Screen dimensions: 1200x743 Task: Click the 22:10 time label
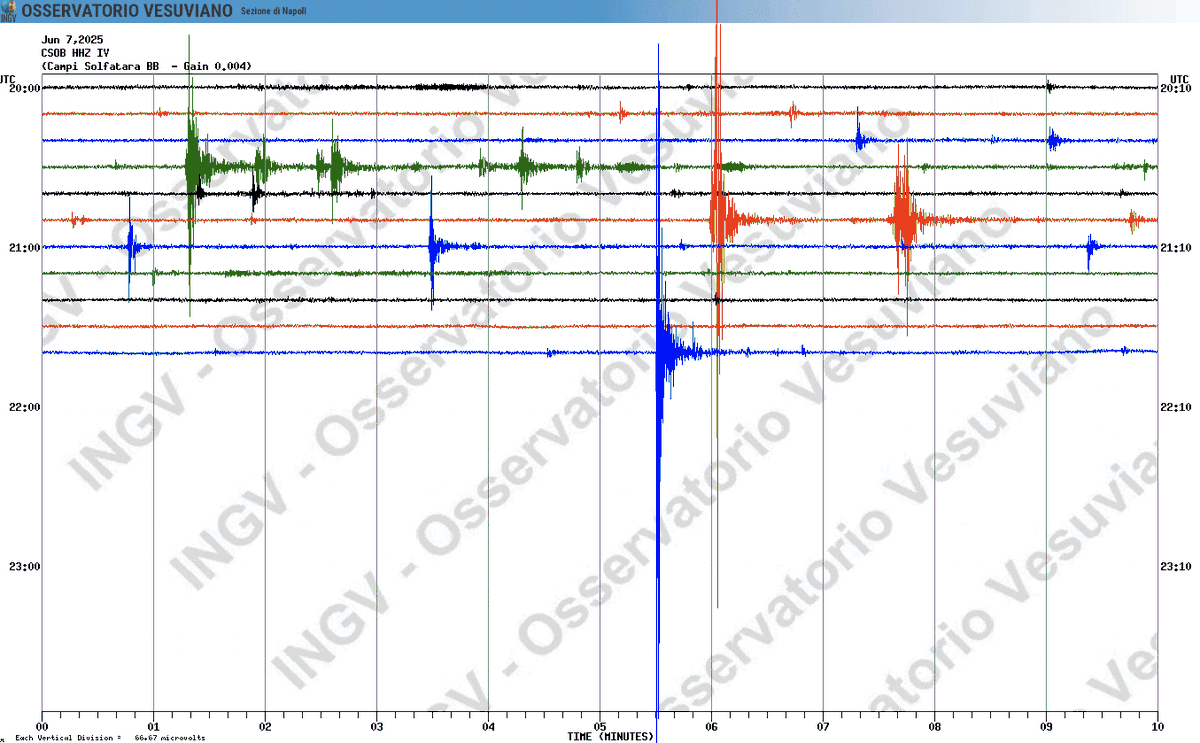pos(1177,407)
